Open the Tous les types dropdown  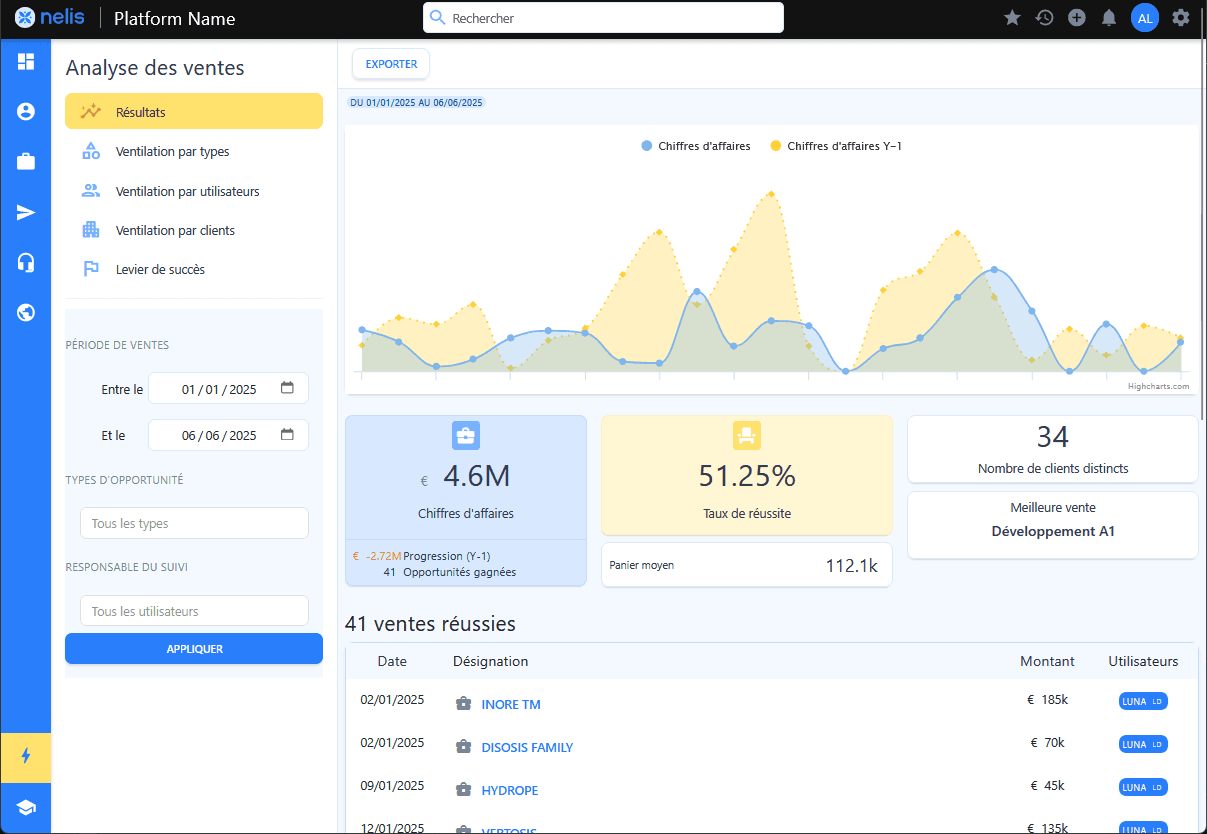tap(194, 523)
